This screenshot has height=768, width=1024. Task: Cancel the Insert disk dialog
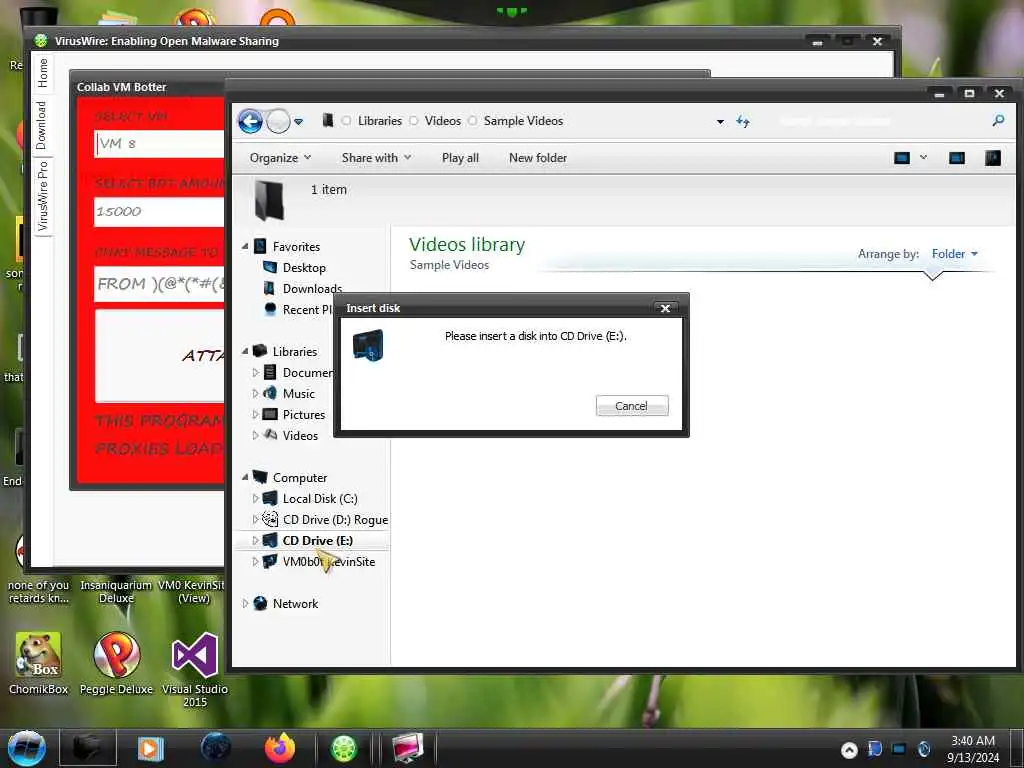click(x=632, y=406)
